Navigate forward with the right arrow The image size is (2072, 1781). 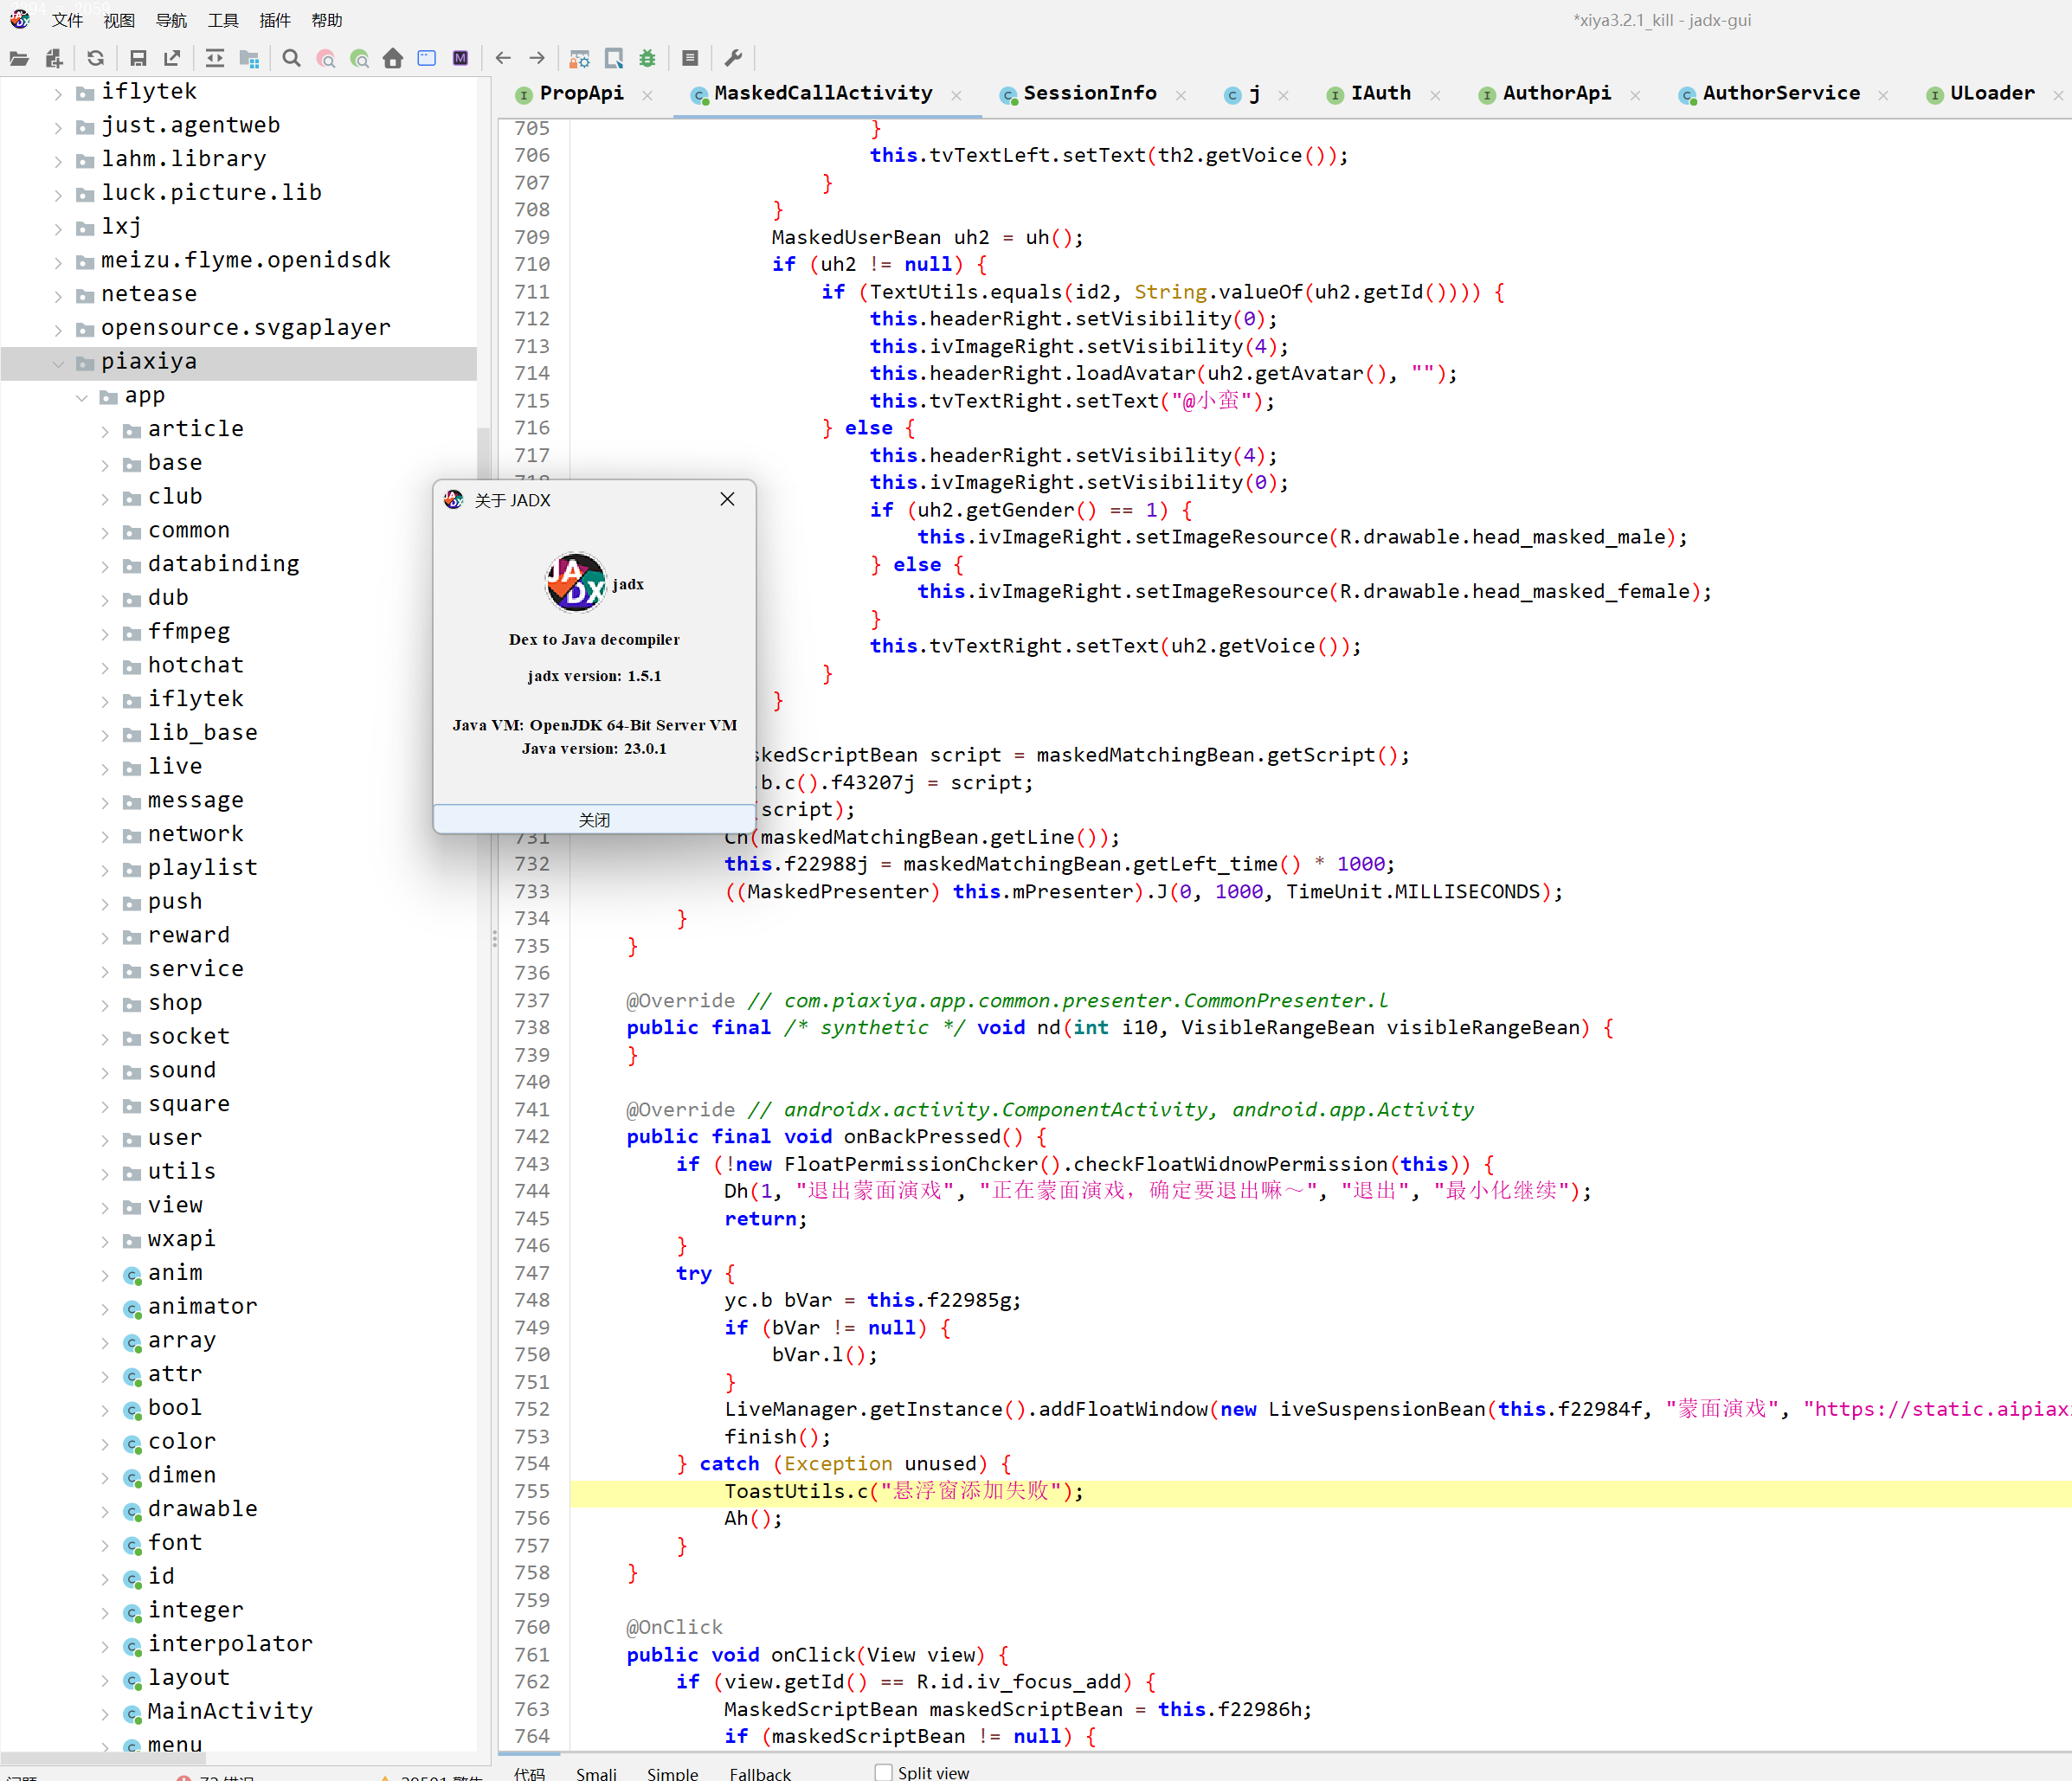pyautogui.click(x=537, y=58)
